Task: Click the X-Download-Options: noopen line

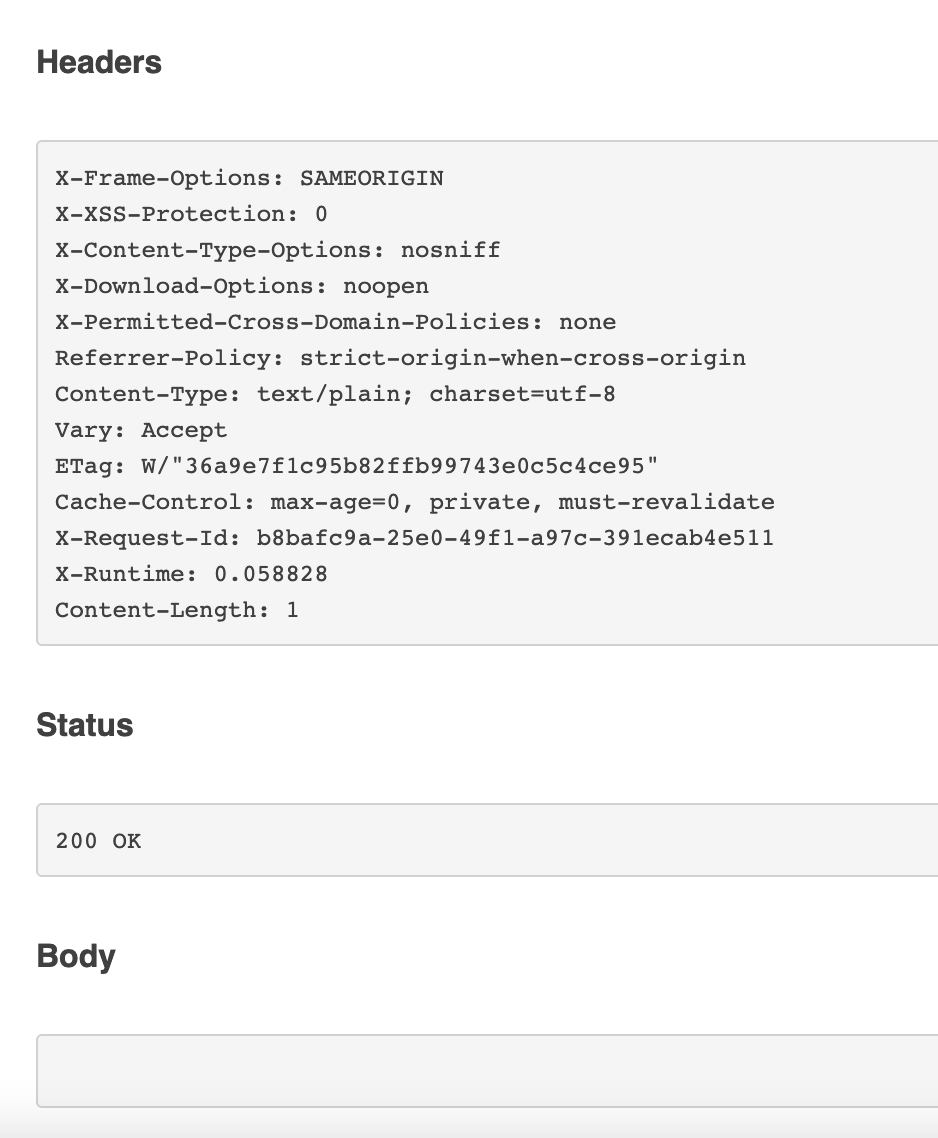Action: pos(242,287)
